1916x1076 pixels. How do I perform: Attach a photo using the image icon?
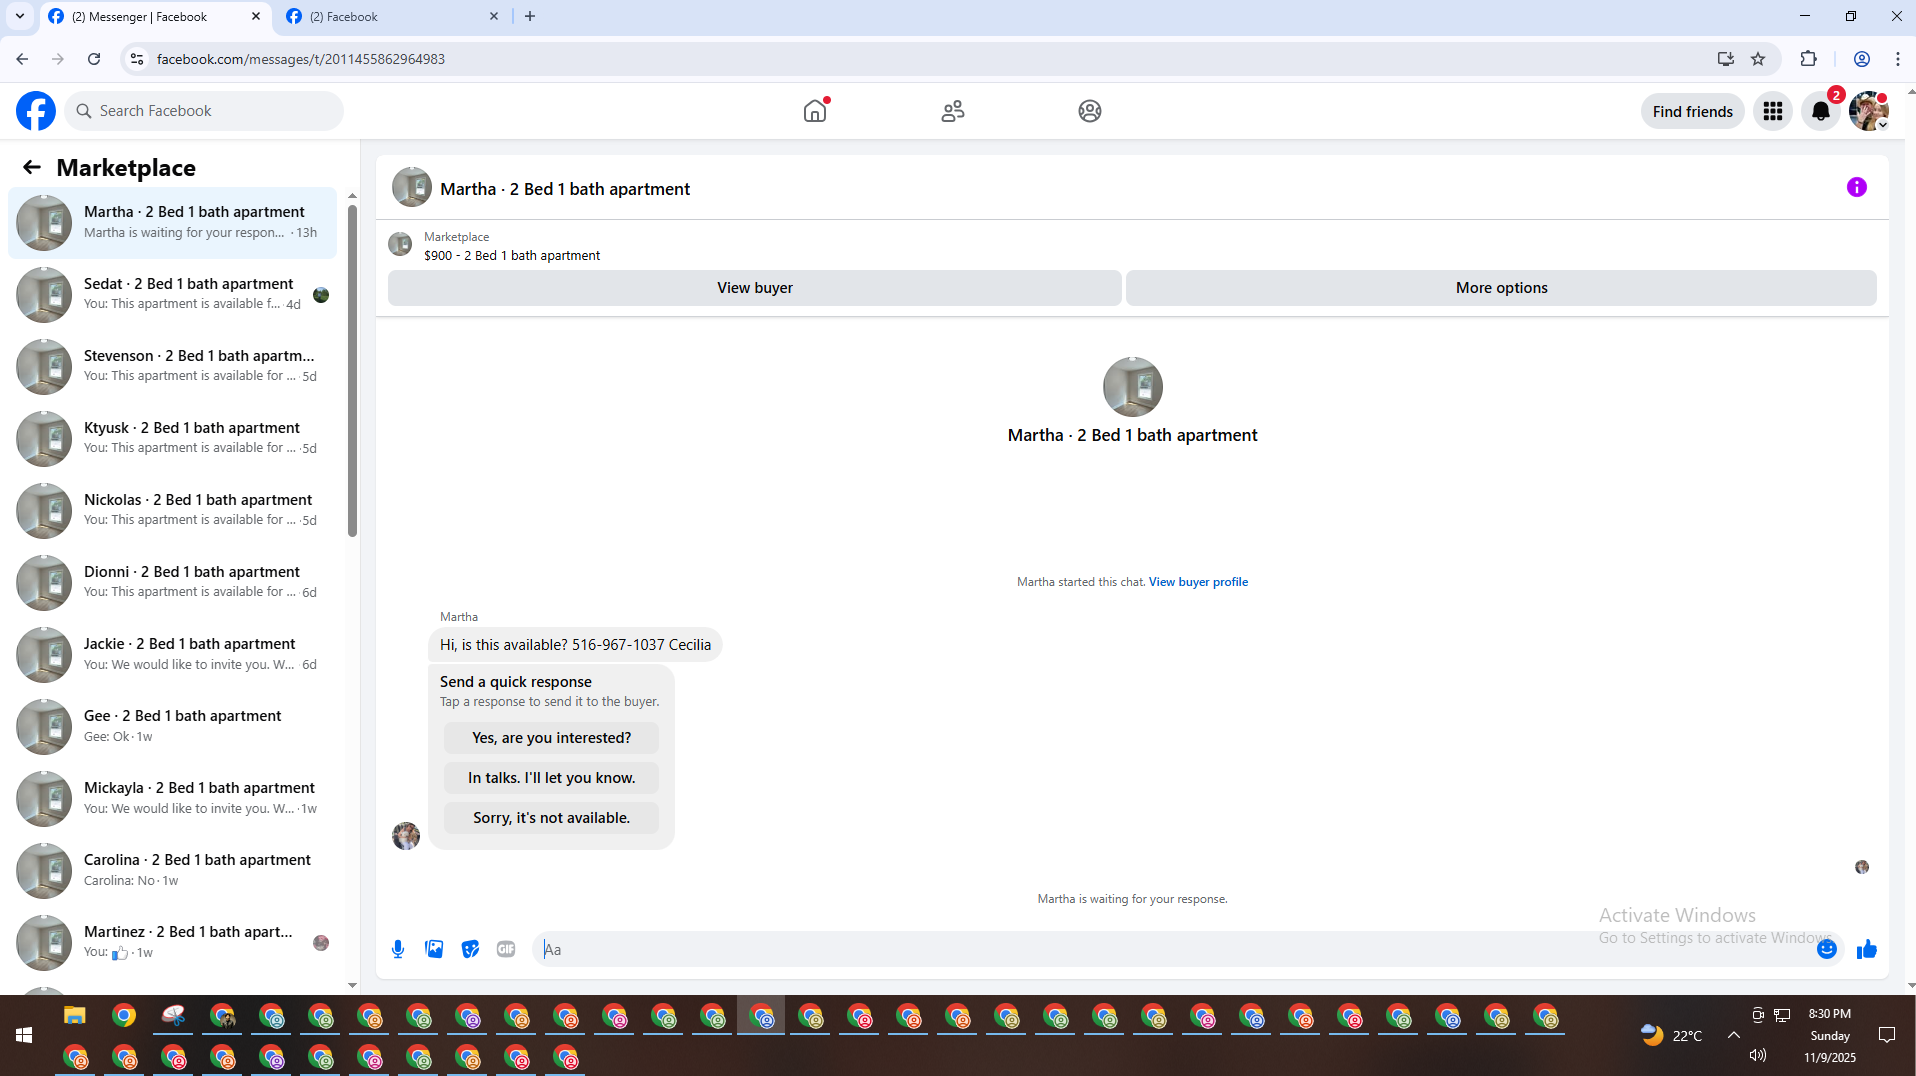coord(434,949)
